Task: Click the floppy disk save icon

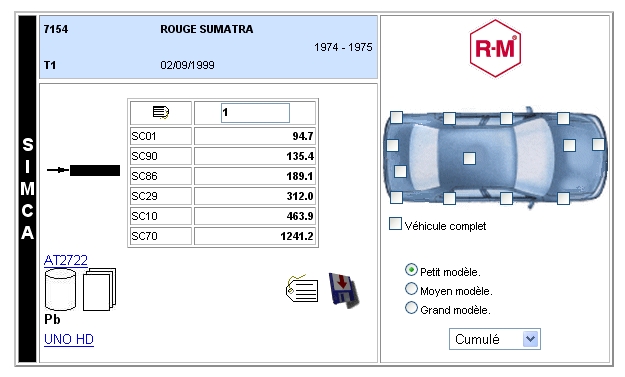Action: pyautogui.click(x=344, y=291)
